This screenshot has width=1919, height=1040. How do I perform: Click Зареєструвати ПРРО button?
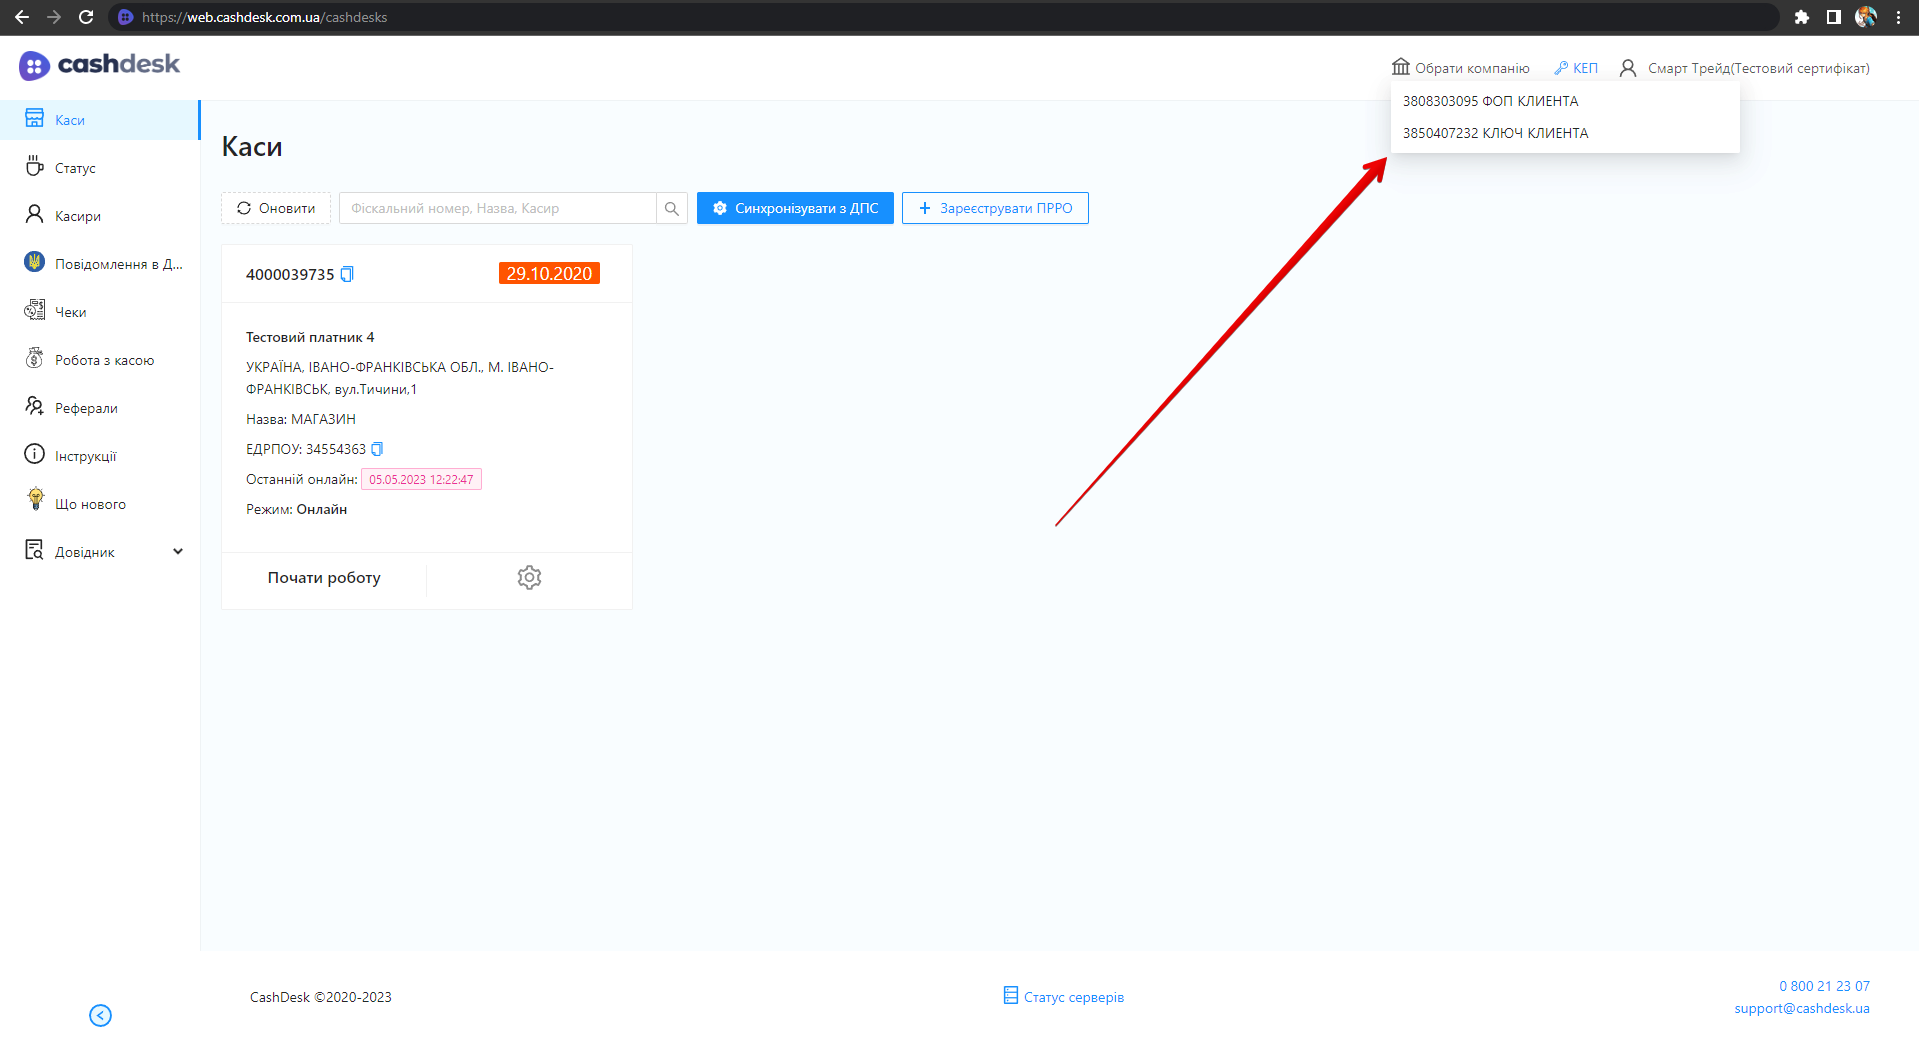pos(995,208)
